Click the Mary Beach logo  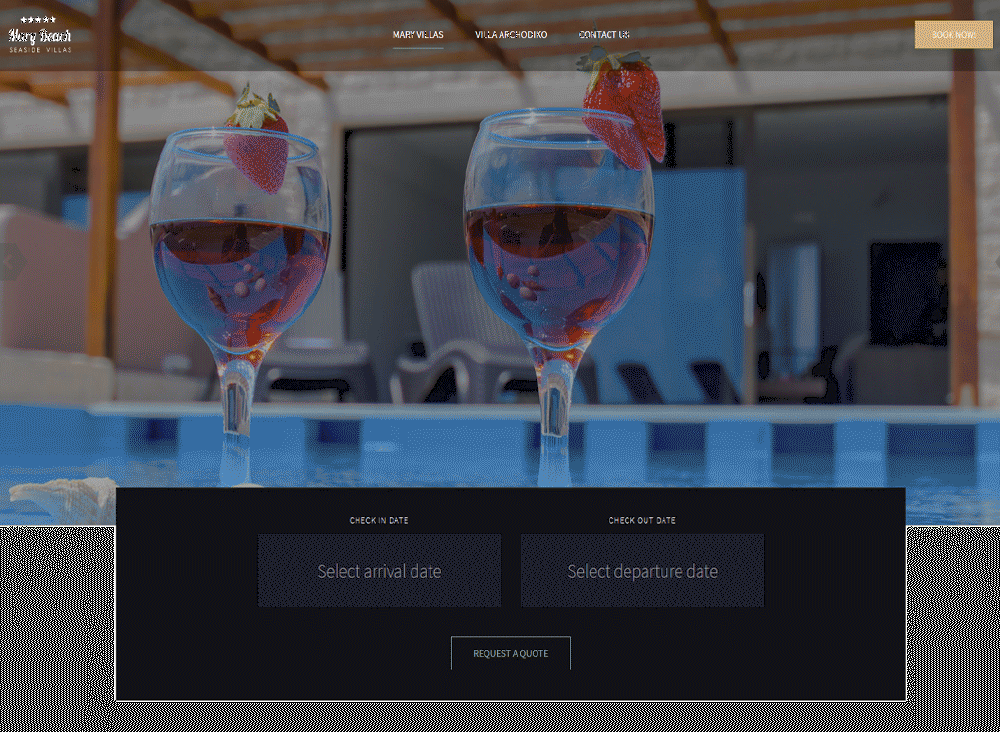(x=40, y=35)
